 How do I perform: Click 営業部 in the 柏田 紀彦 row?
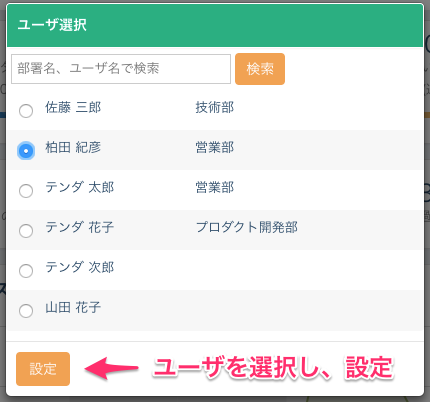(215, 148)
